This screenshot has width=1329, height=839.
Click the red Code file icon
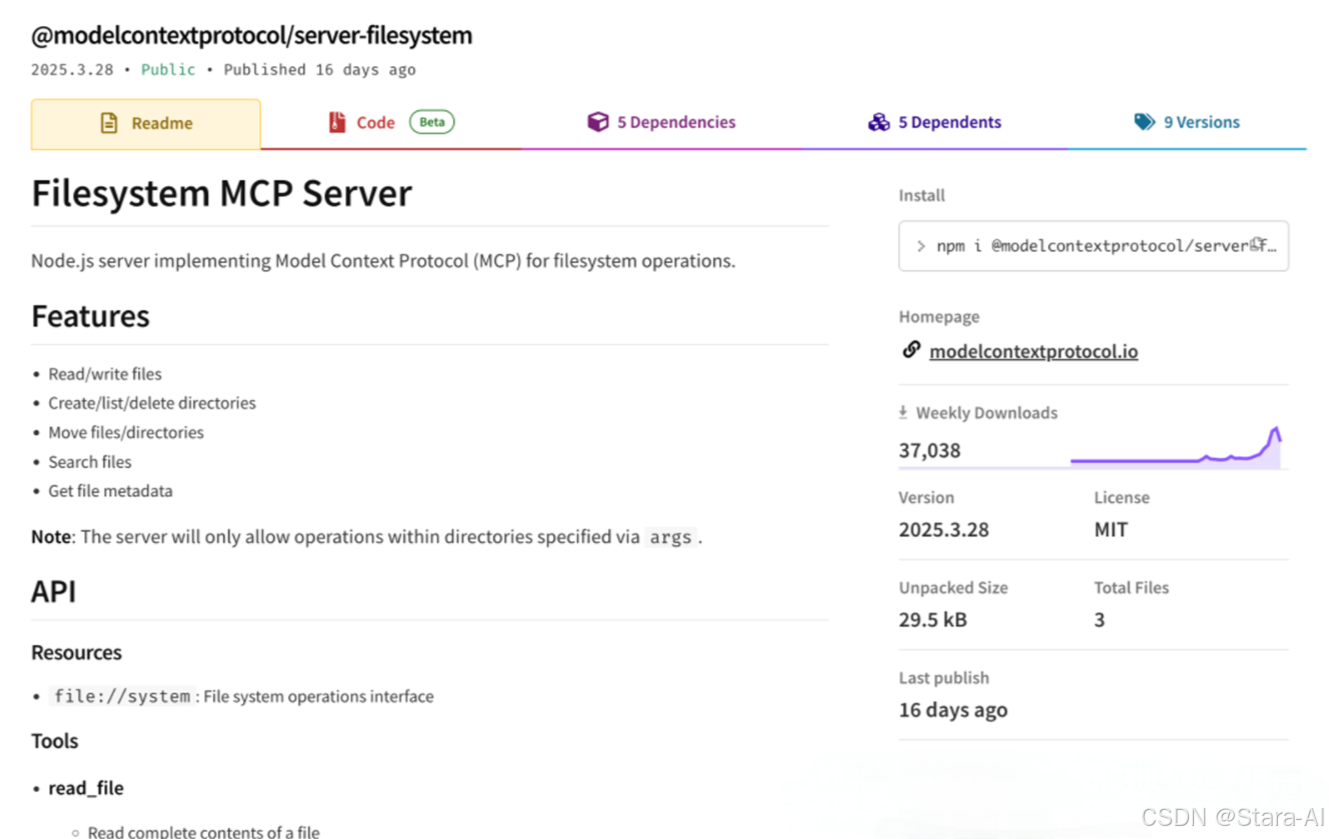[337, 122]
